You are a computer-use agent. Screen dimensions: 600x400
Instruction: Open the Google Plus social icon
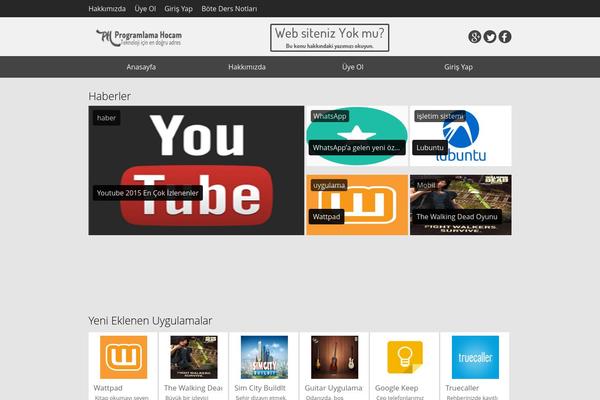pyautogui.click(x=474, y=37)
